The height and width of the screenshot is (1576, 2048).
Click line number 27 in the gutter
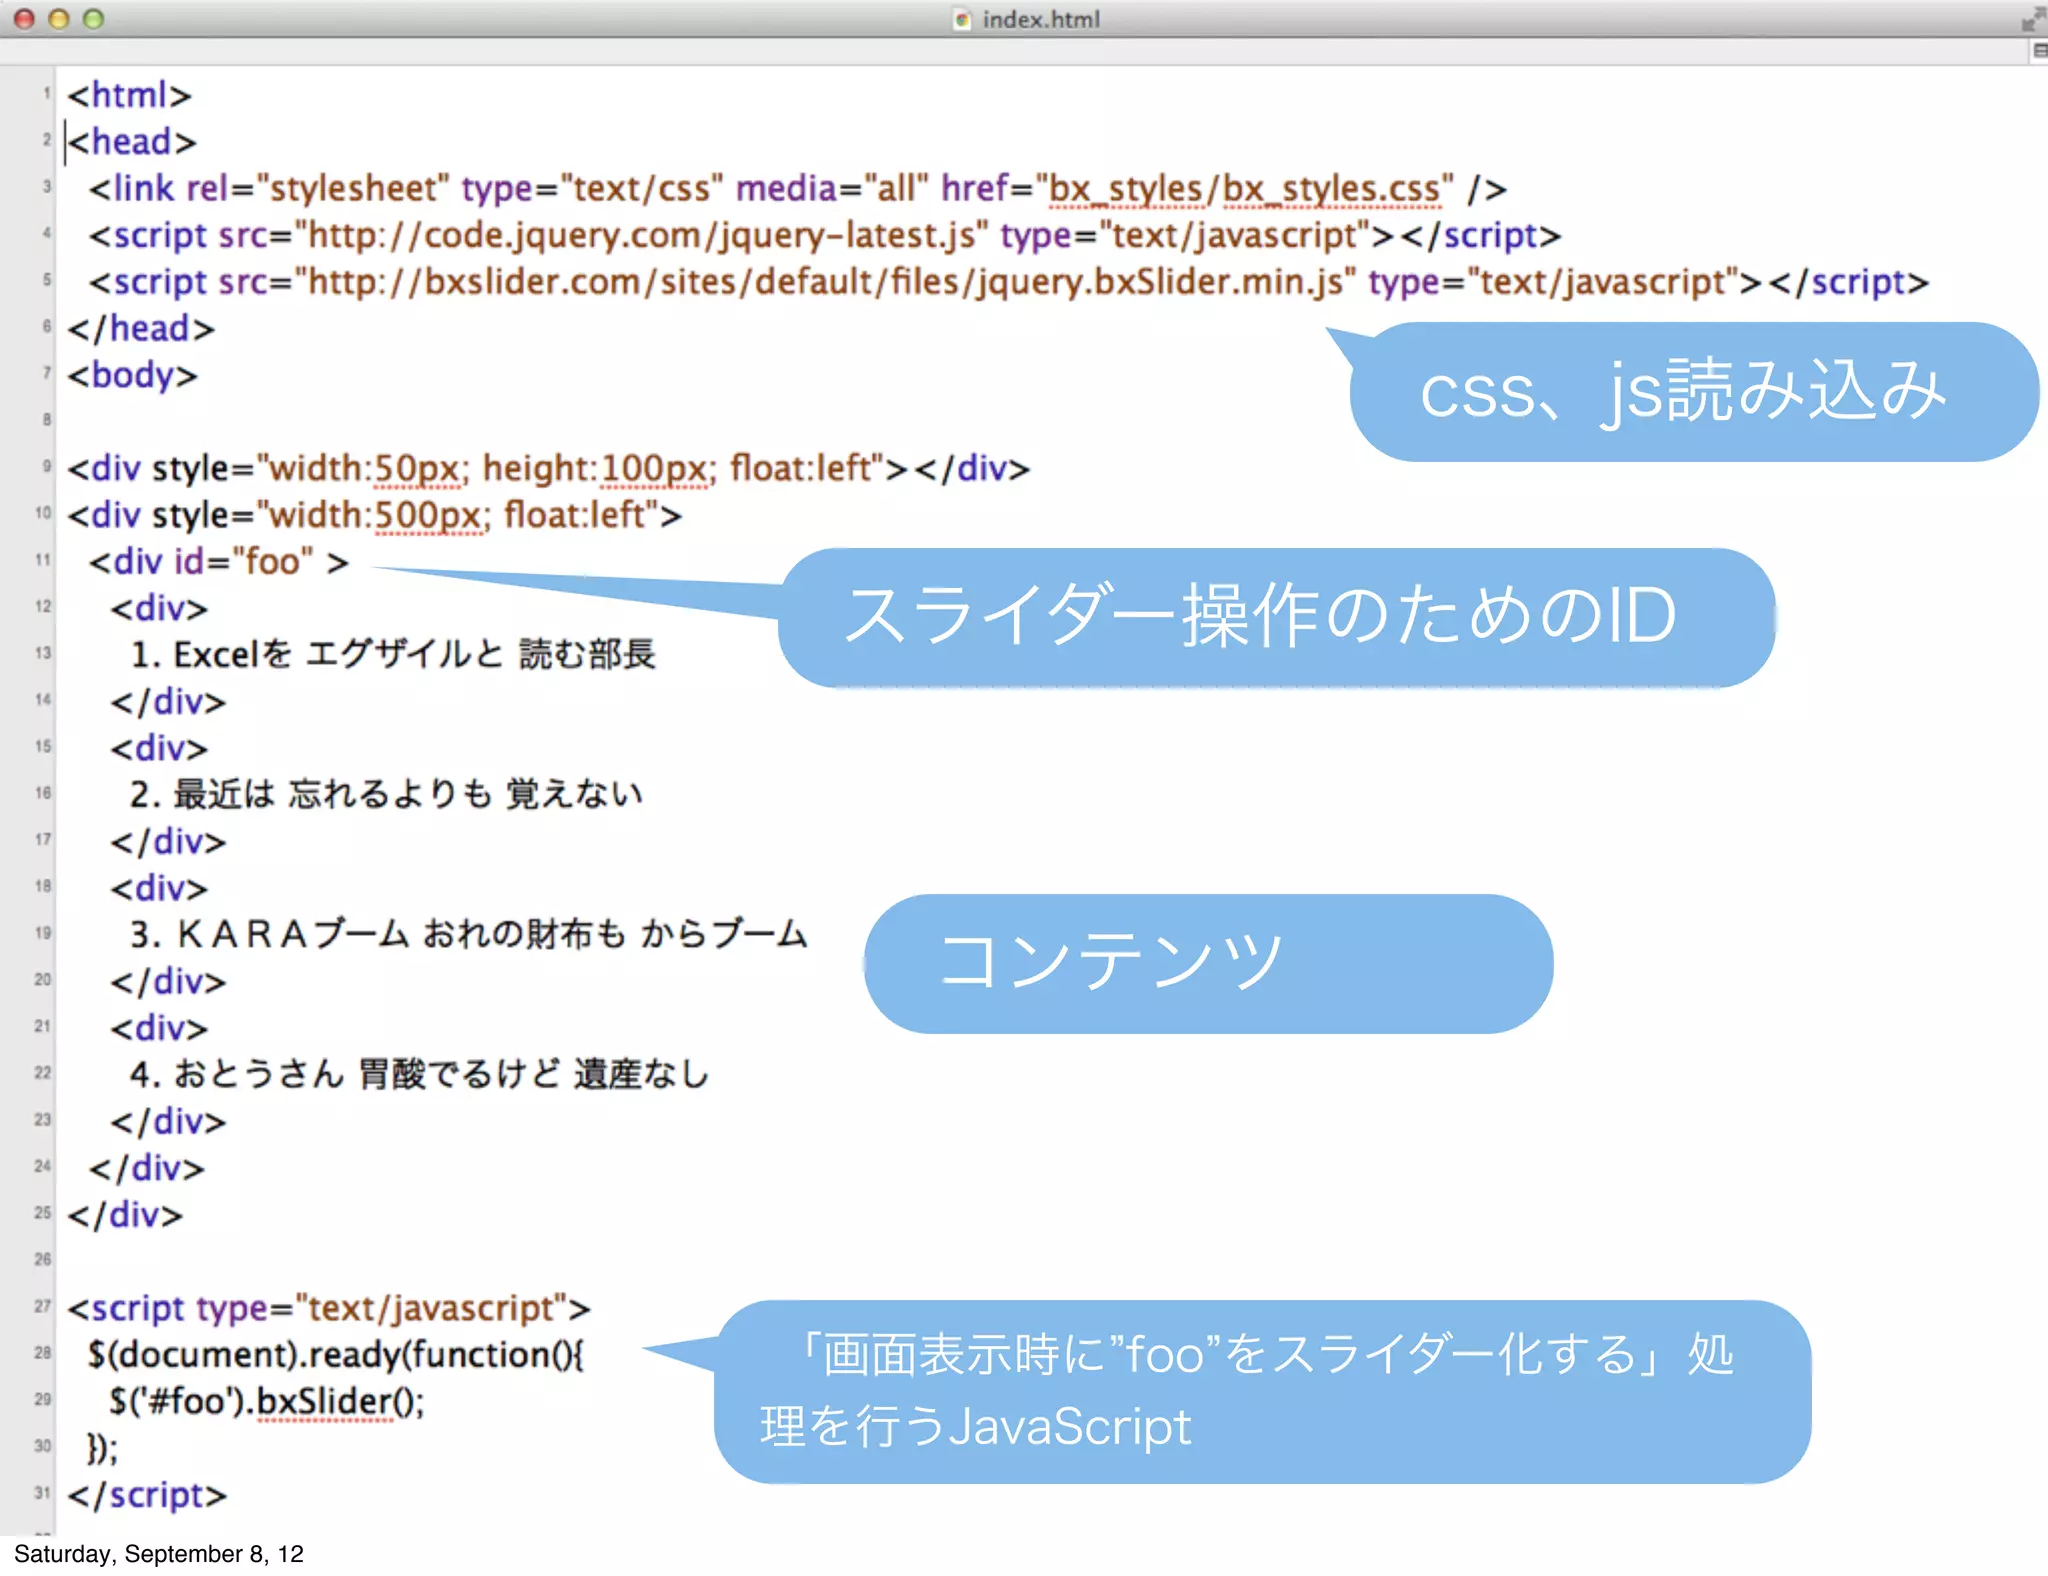tap(42, 1306)
